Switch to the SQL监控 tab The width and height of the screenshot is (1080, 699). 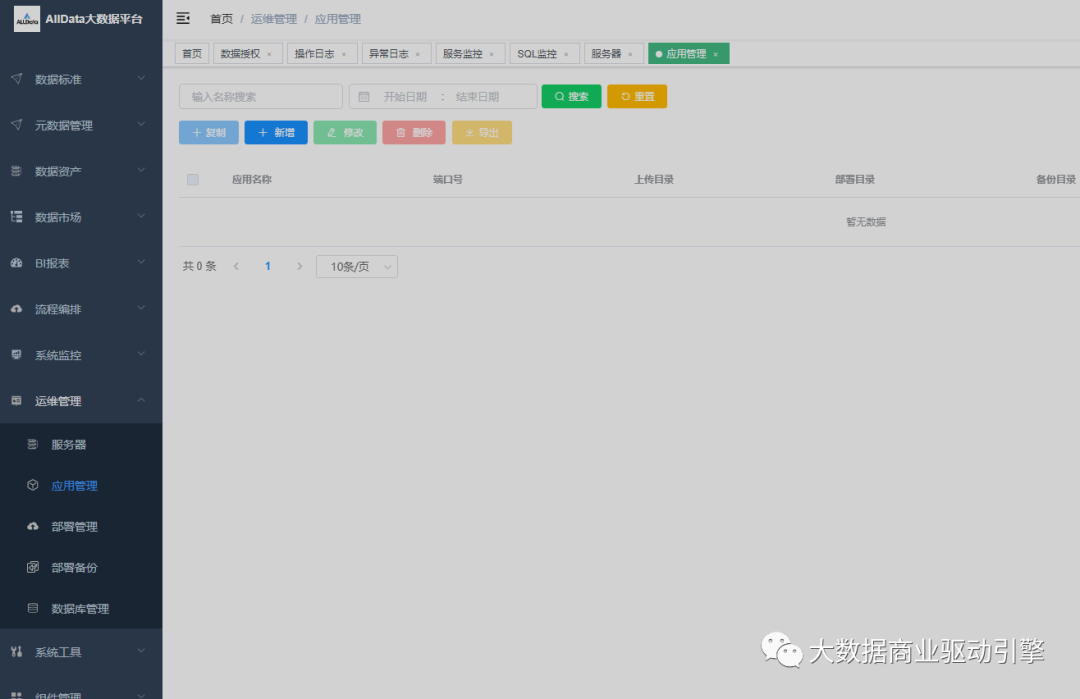click(537, 53)
